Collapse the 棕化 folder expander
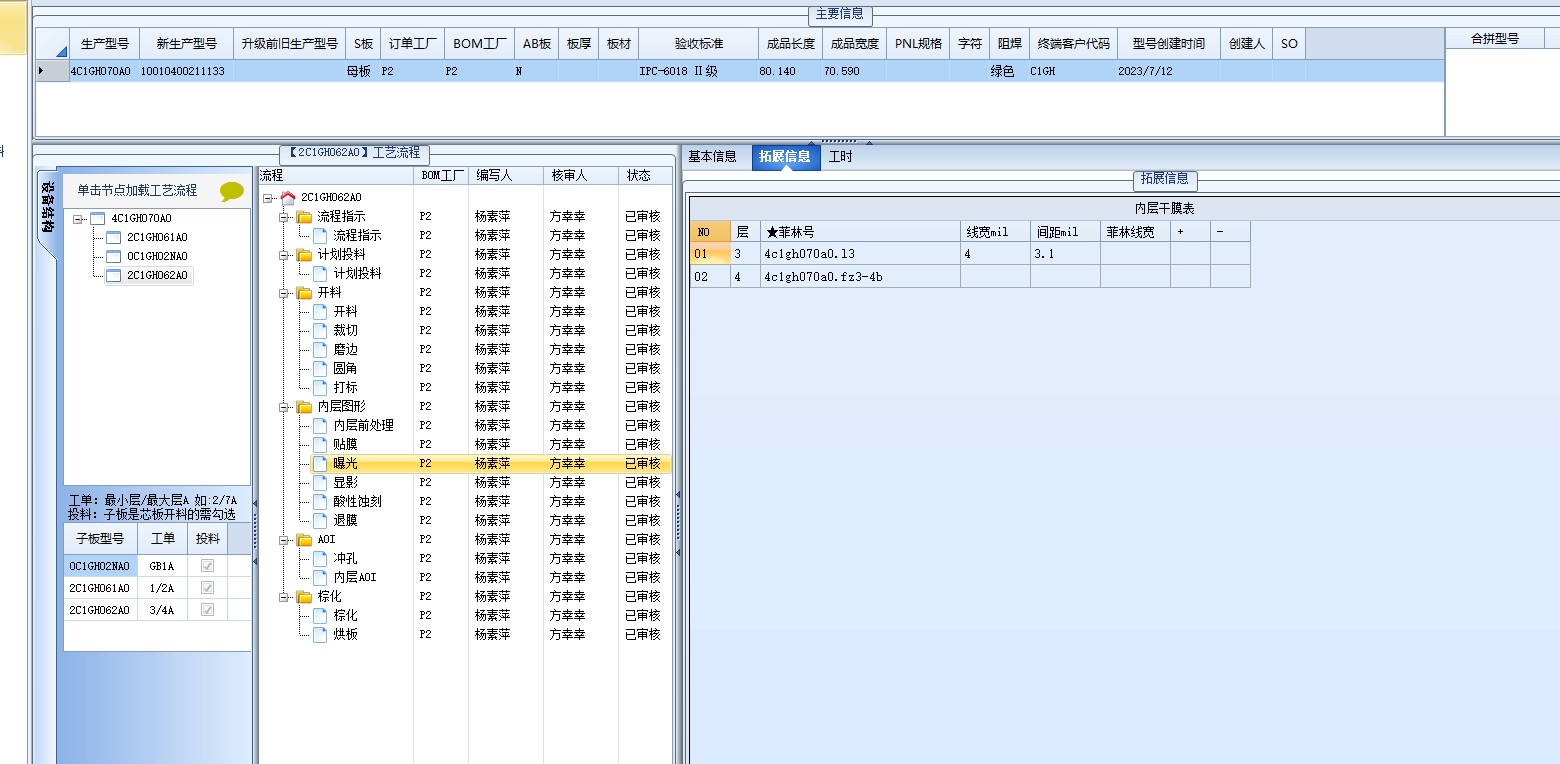 tap(284, 597)
